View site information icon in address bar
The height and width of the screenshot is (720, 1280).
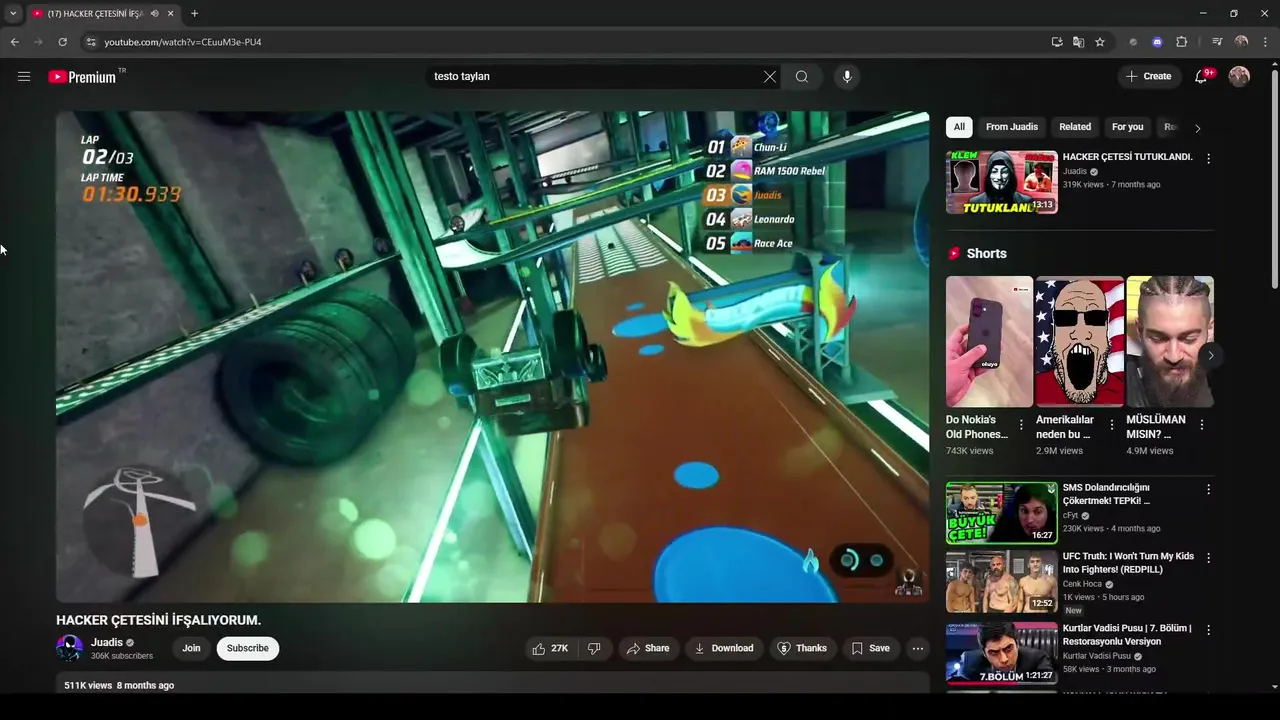pos(91,42)
